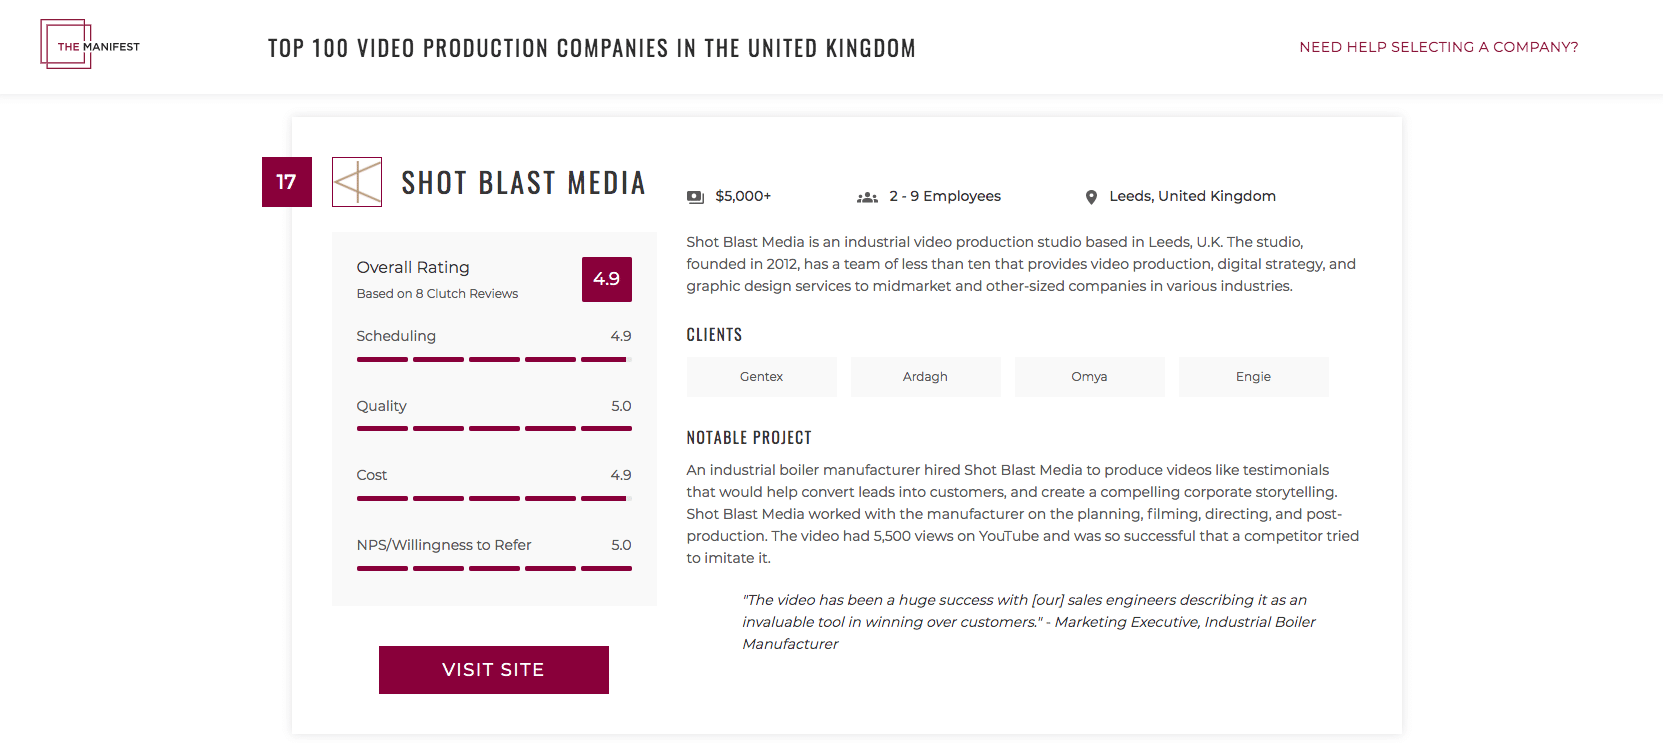Click the NPS/Willingness to Refer bar
Viewport: 1663px width, 743px height.
[494, 568]
